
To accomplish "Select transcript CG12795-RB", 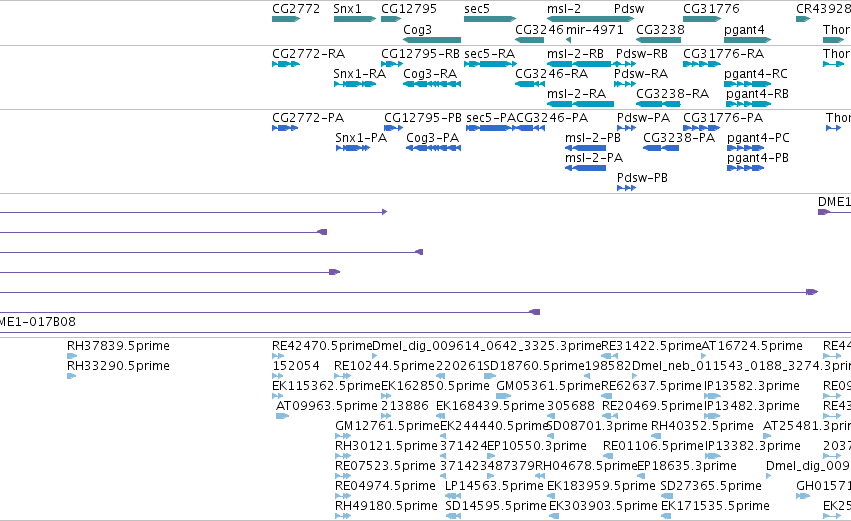I will [392, 64].
